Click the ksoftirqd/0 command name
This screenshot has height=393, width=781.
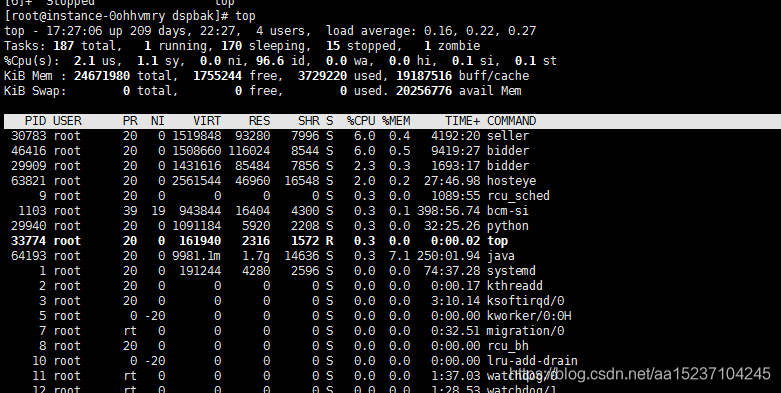click(x=525, y=301)
